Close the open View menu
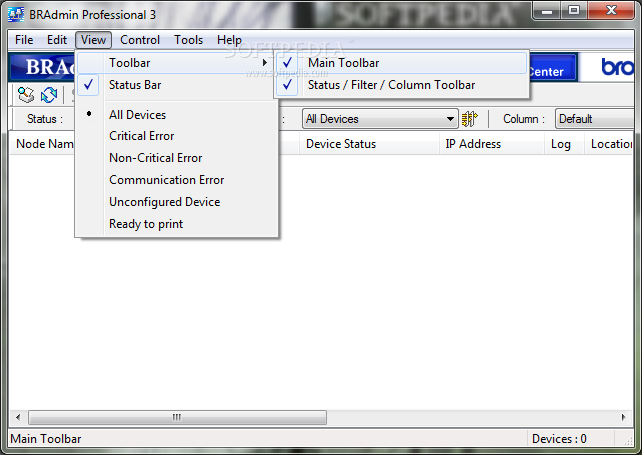Screen dimensions: 642x455 (x=93, y=40)
